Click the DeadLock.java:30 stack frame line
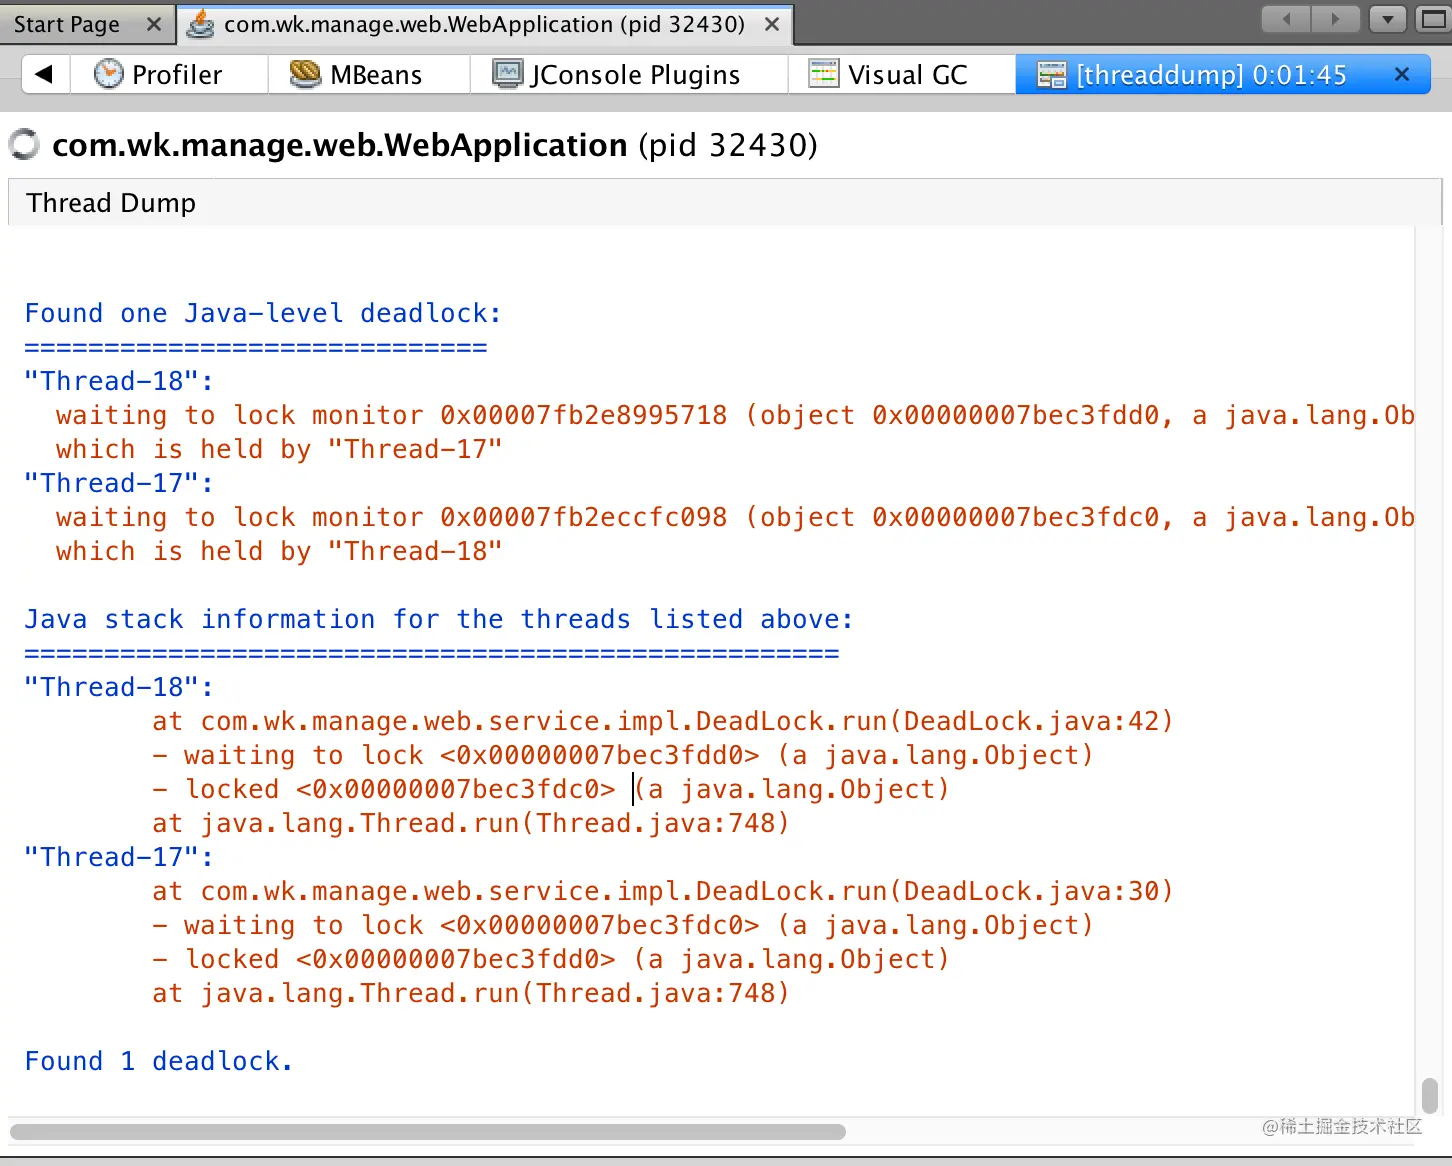Image resolution: width=1452 pixels, height=1166 pixels. point(663,891)
